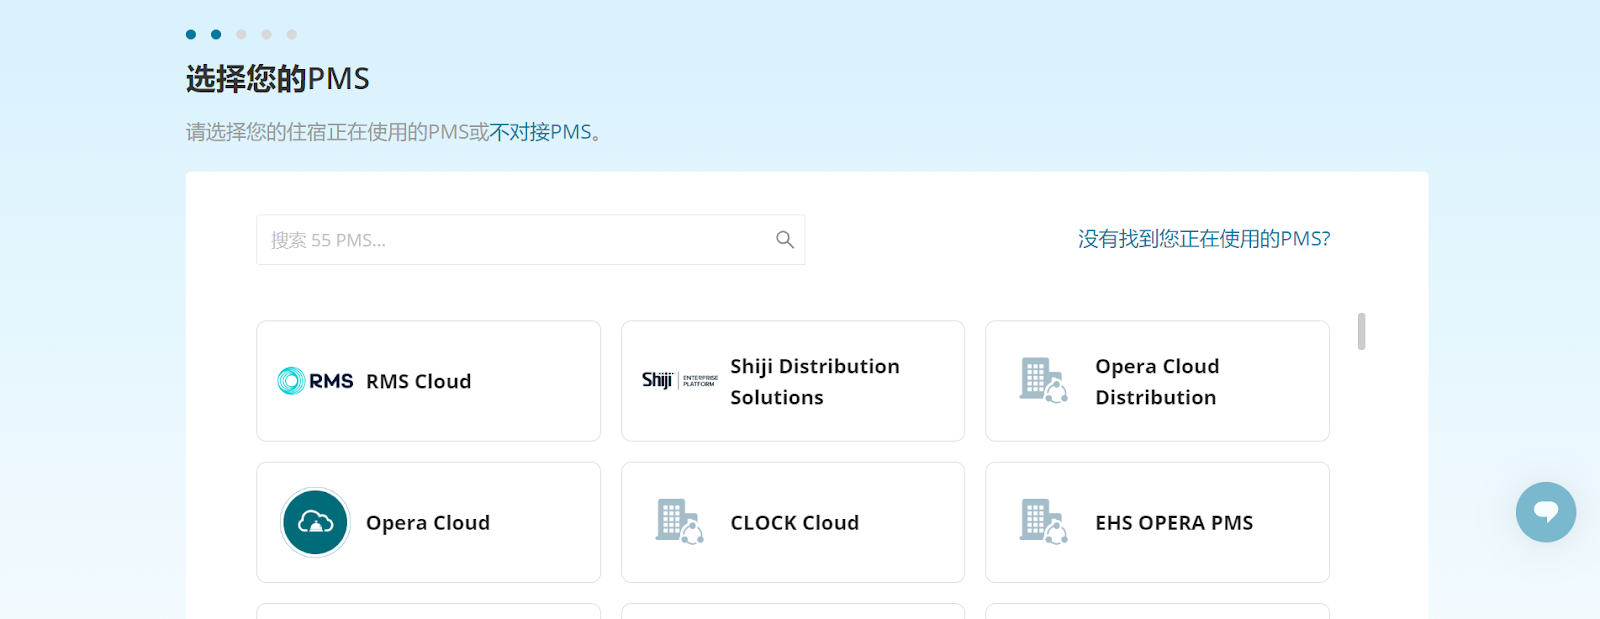The width and height of the screenshot is (1600, 619).
Task: Click the second step progress dot
Action: [216, 34]
